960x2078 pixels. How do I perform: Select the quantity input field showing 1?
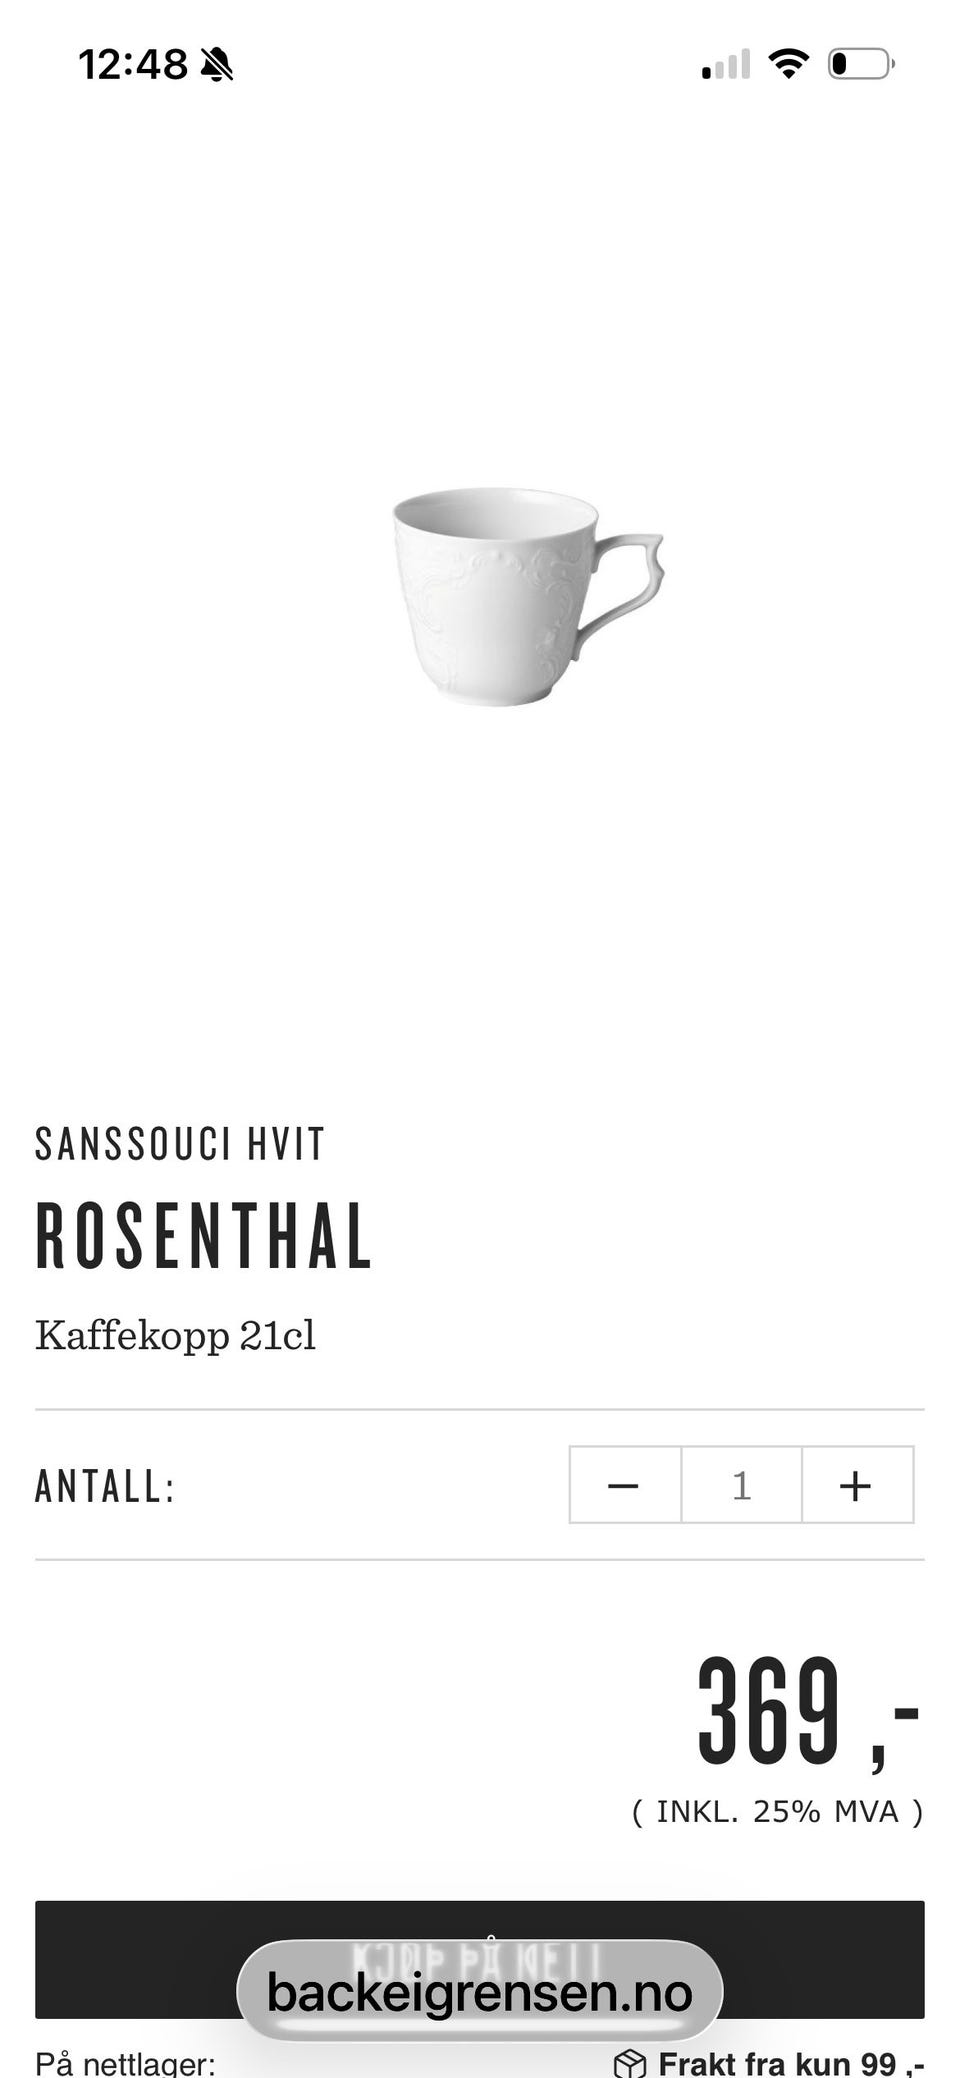click(x=741, y=1485)
